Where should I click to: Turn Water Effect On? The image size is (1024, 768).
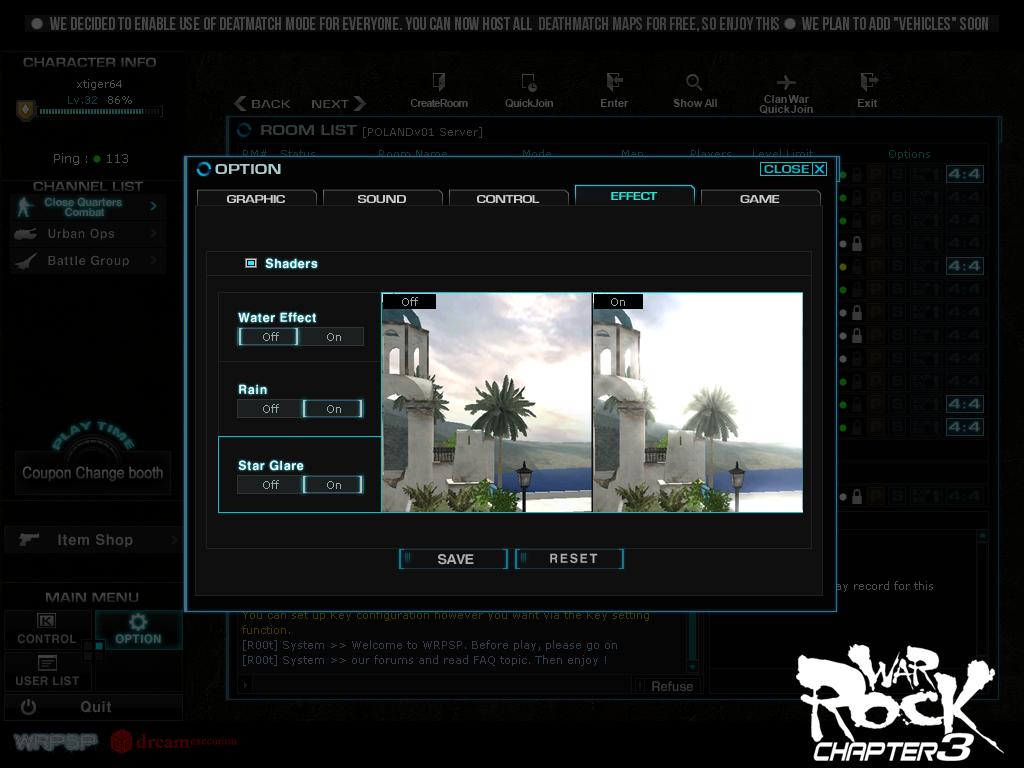(x=333, y=337)
